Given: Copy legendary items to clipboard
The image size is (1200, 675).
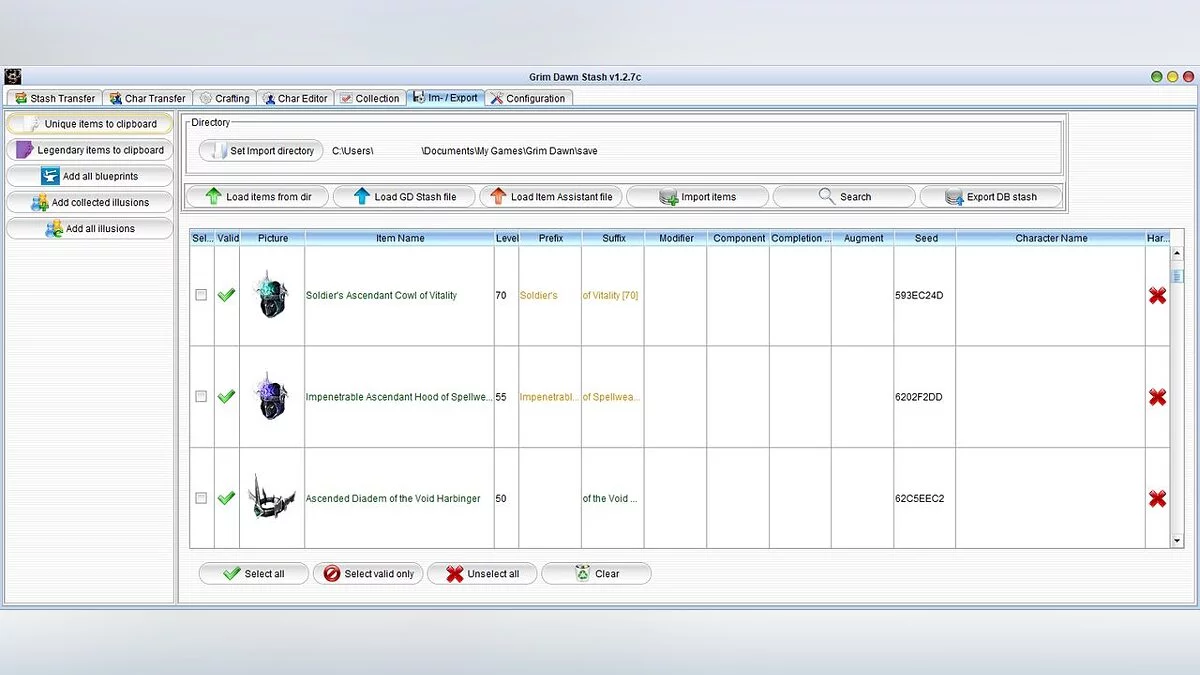Looking at the screenshot, I should click(89, 150).
